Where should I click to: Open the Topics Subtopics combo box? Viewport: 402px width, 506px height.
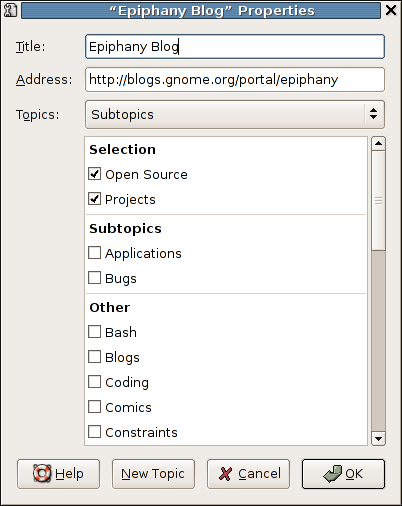coord(235,114)
